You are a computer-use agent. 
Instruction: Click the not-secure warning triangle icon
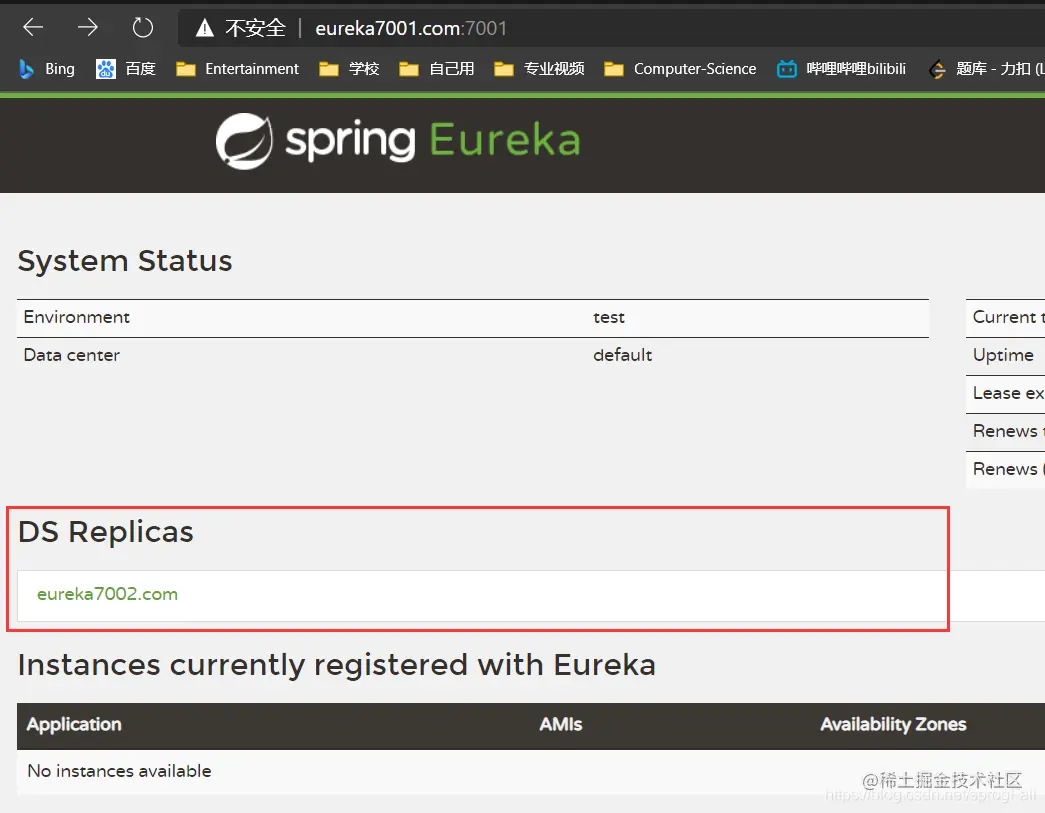[205, 28]
